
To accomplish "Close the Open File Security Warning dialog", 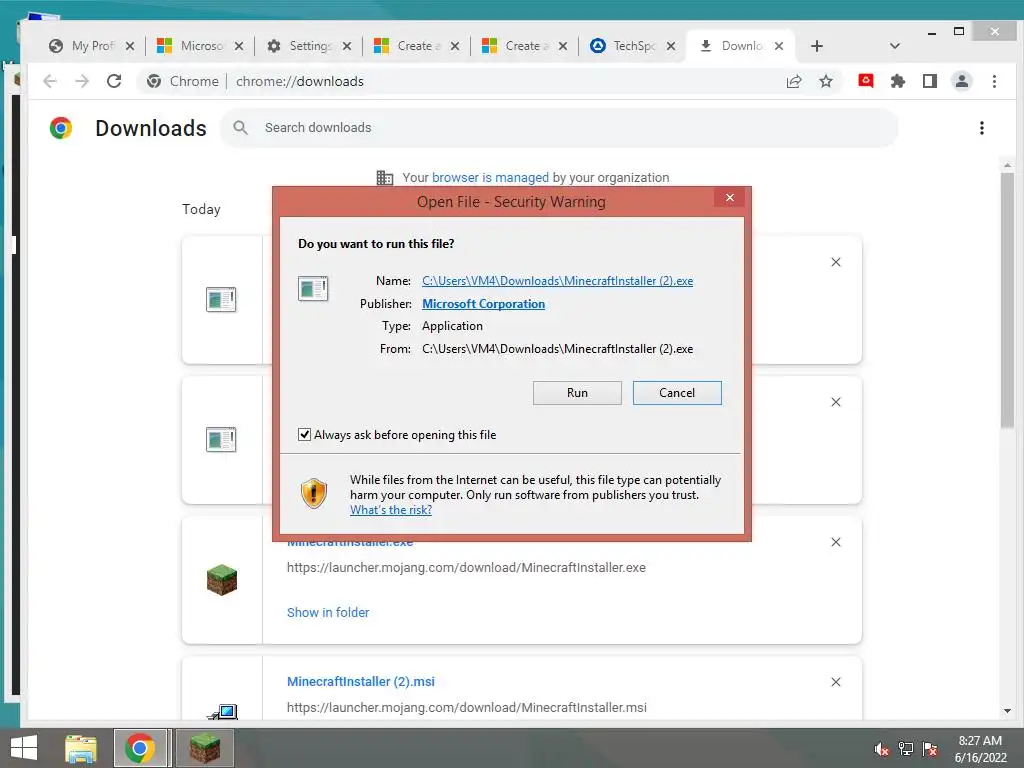I will (x=729, y=197).
